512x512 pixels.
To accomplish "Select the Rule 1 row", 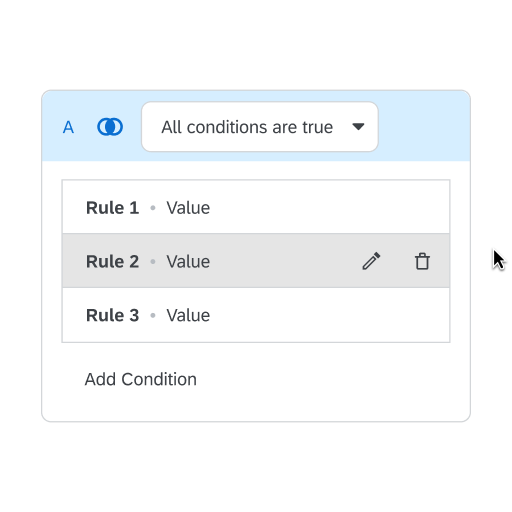I will pos(256,207).
